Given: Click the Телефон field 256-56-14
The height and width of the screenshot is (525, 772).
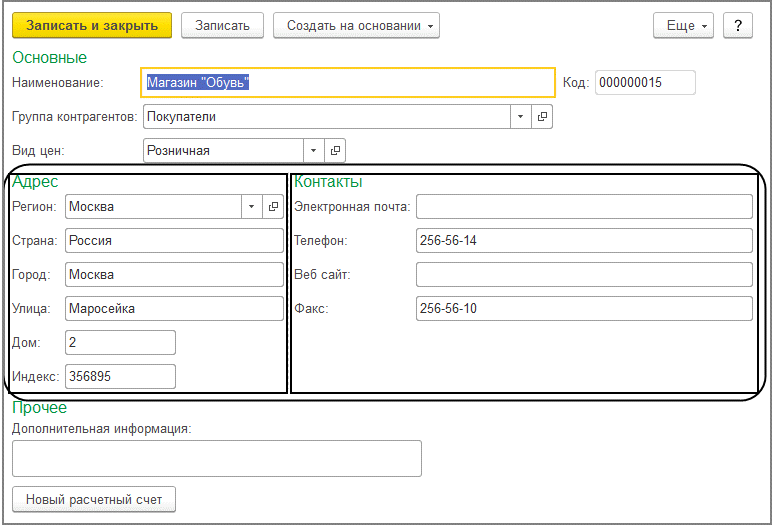Looking at the screenshot, I should pyautogui.click(x=584, y=240).
